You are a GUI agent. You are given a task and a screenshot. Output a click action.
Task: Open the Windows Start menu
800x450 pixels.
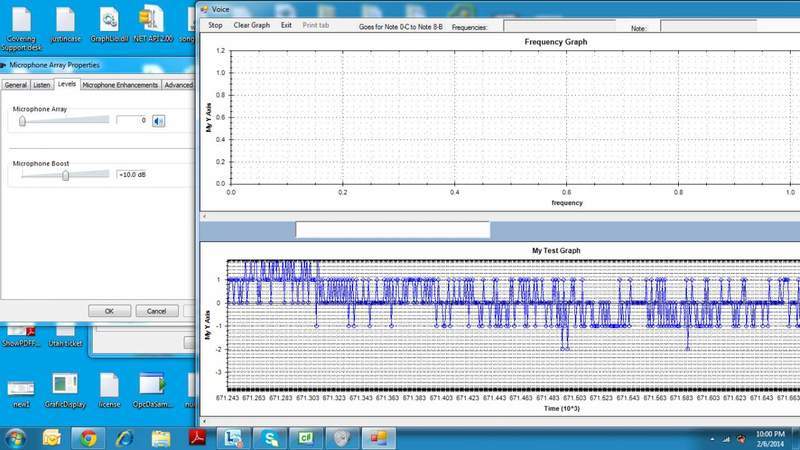[17, 437]
